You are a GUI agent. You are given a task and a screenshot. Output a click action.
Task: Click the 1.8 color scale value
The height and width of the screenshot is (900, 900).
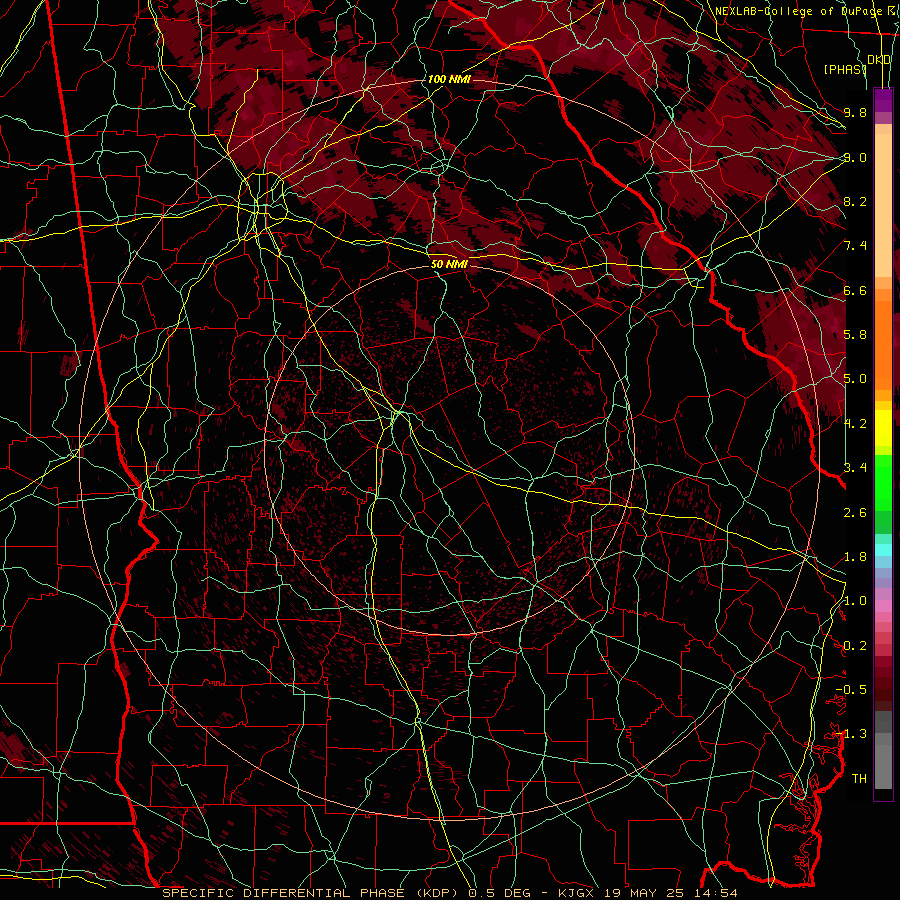[x=855, y=557]
